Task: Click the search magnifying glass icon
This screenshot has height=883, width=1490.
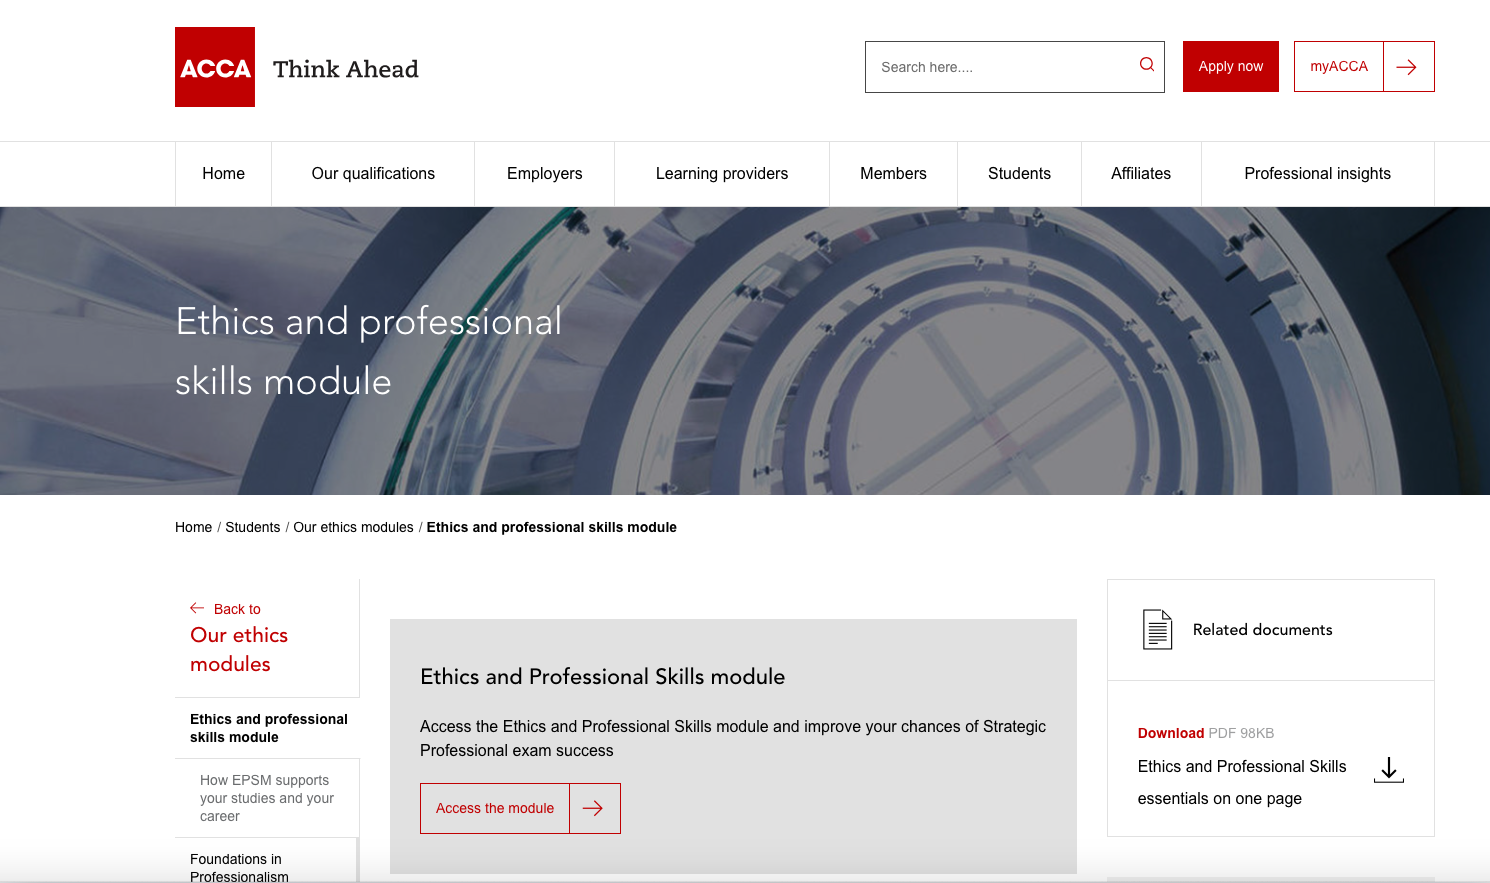Action: 1145,63
